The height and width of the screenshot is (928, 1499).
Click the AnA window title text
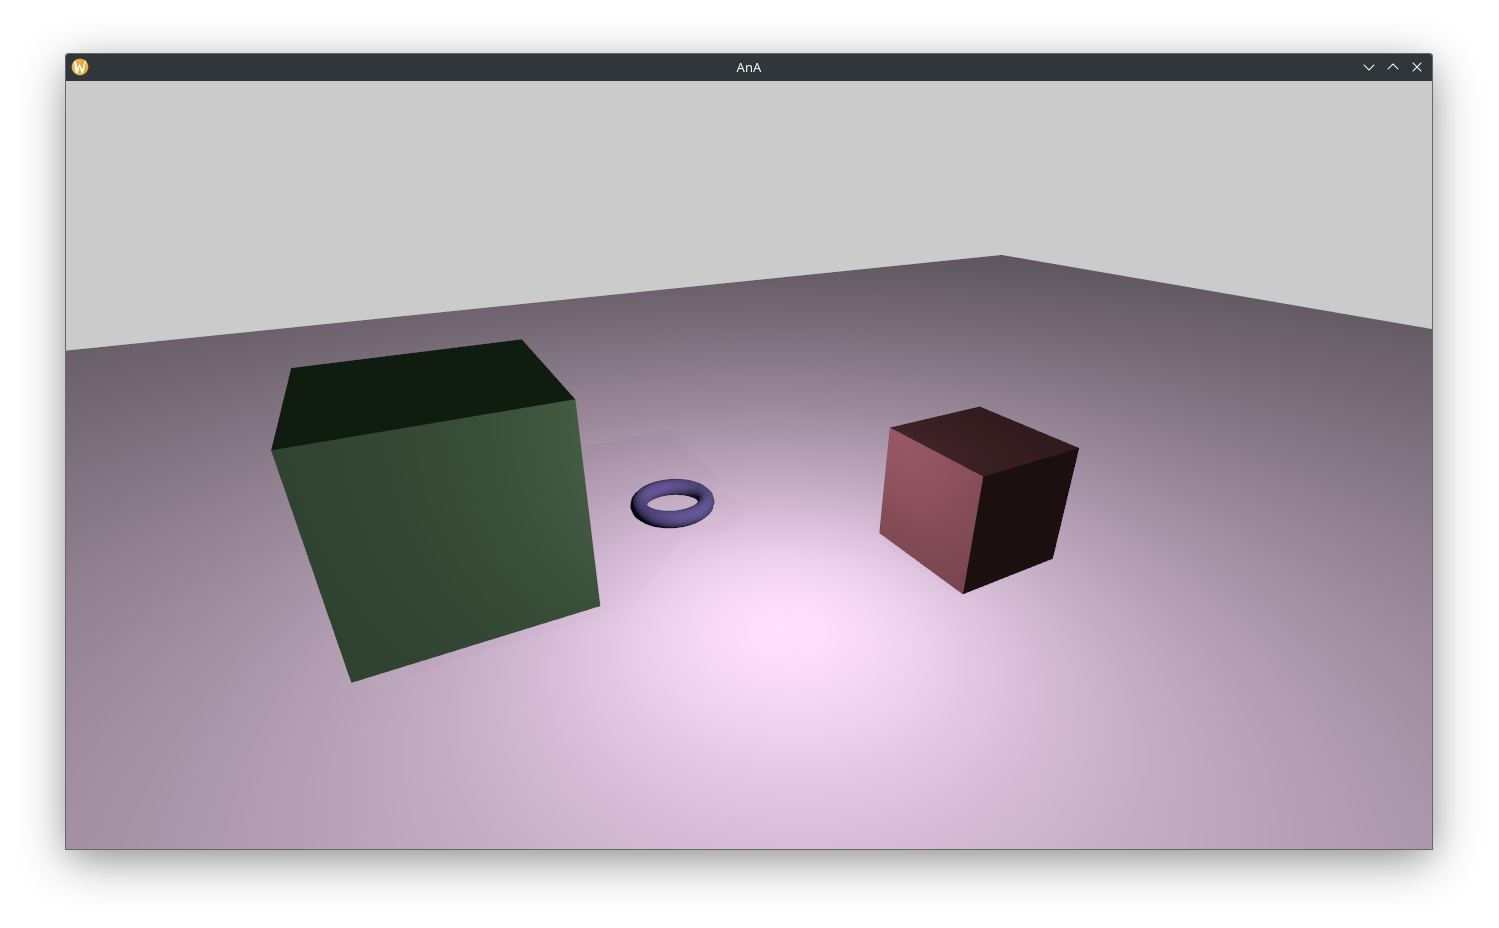pyautogui.click(x=748, y=67)
